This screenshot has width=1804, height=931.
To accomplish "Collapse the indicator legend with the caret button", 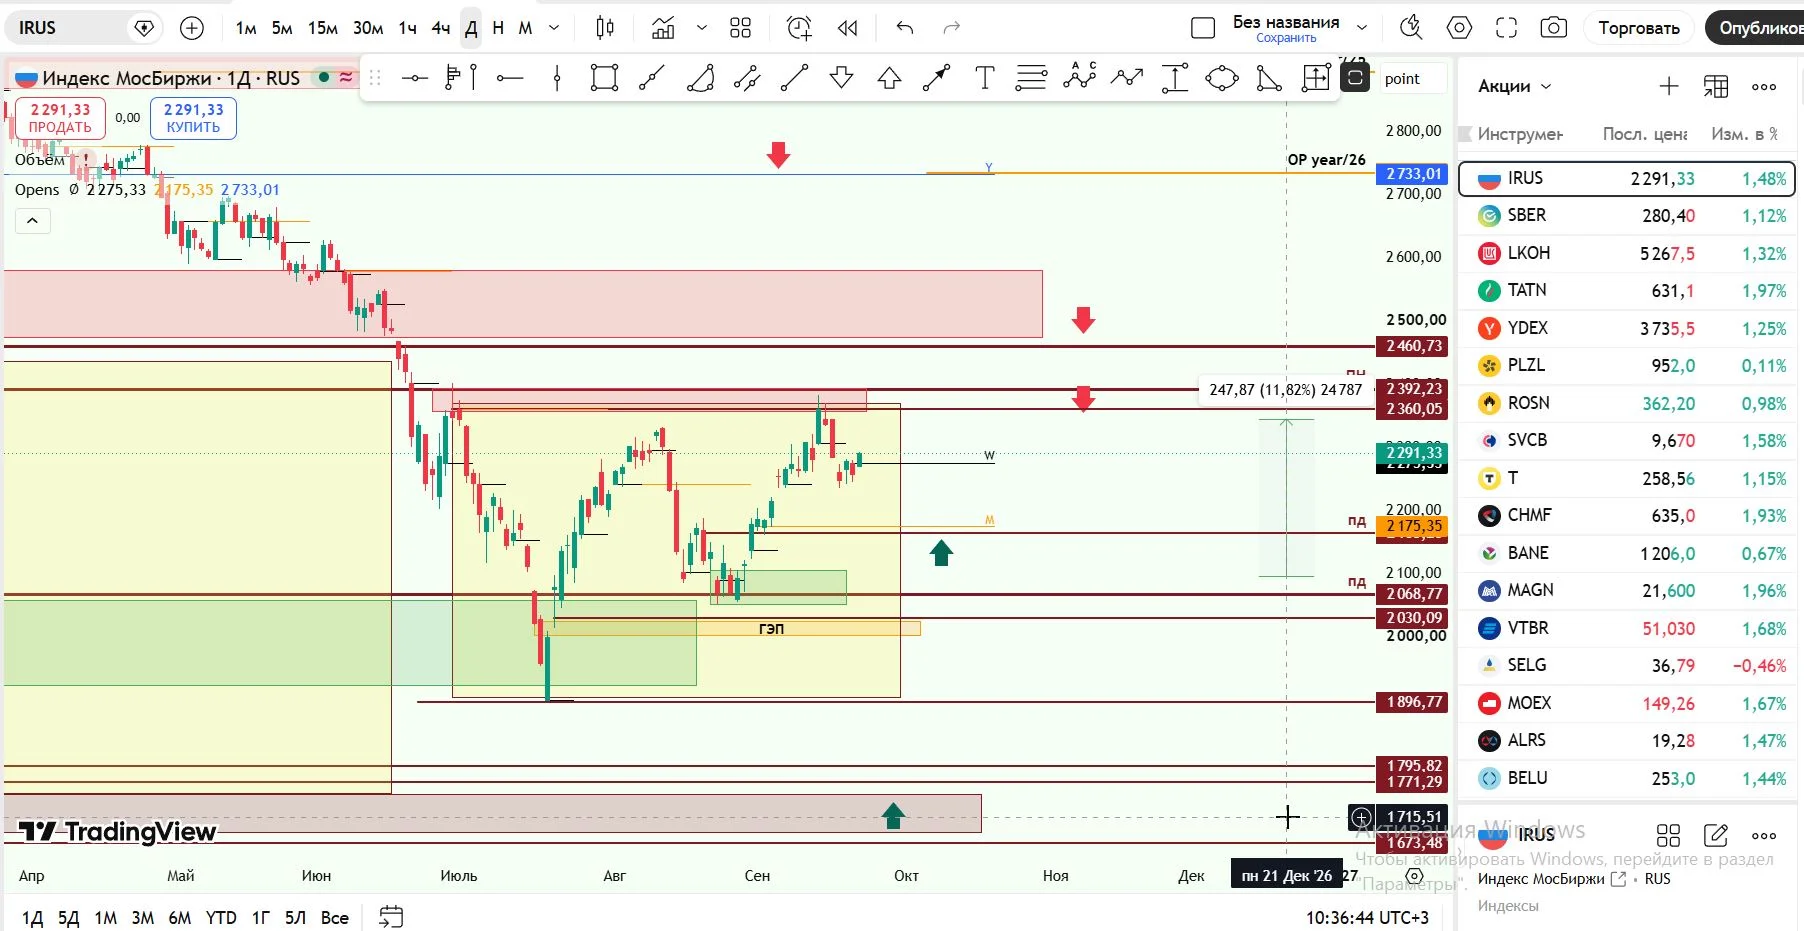I will 32,221.
